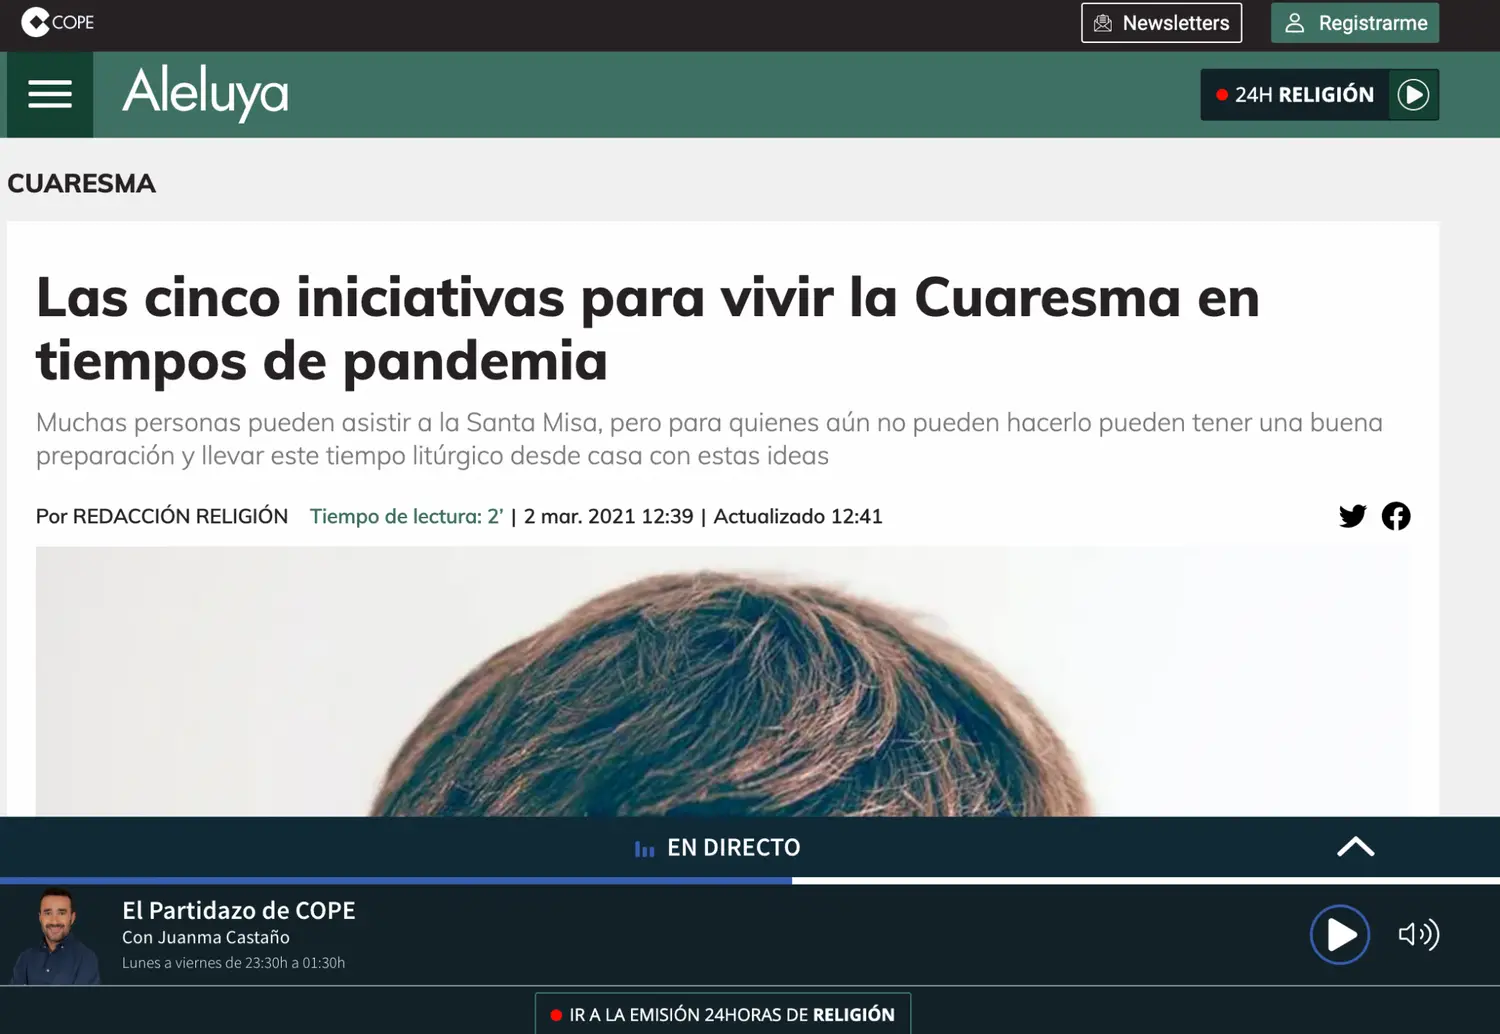Expand the live player with chevron arrow

pos(1355,847)
